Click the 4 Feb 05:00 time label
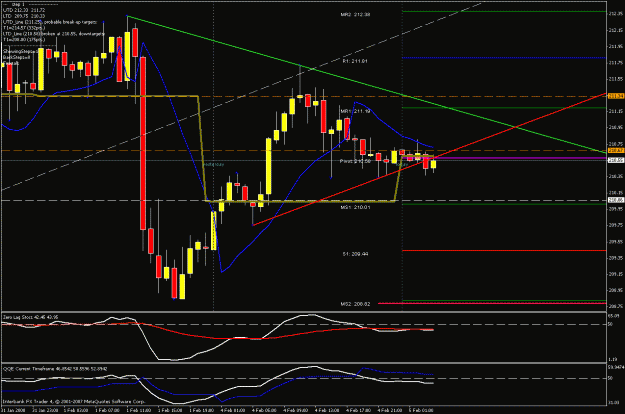 264,410
